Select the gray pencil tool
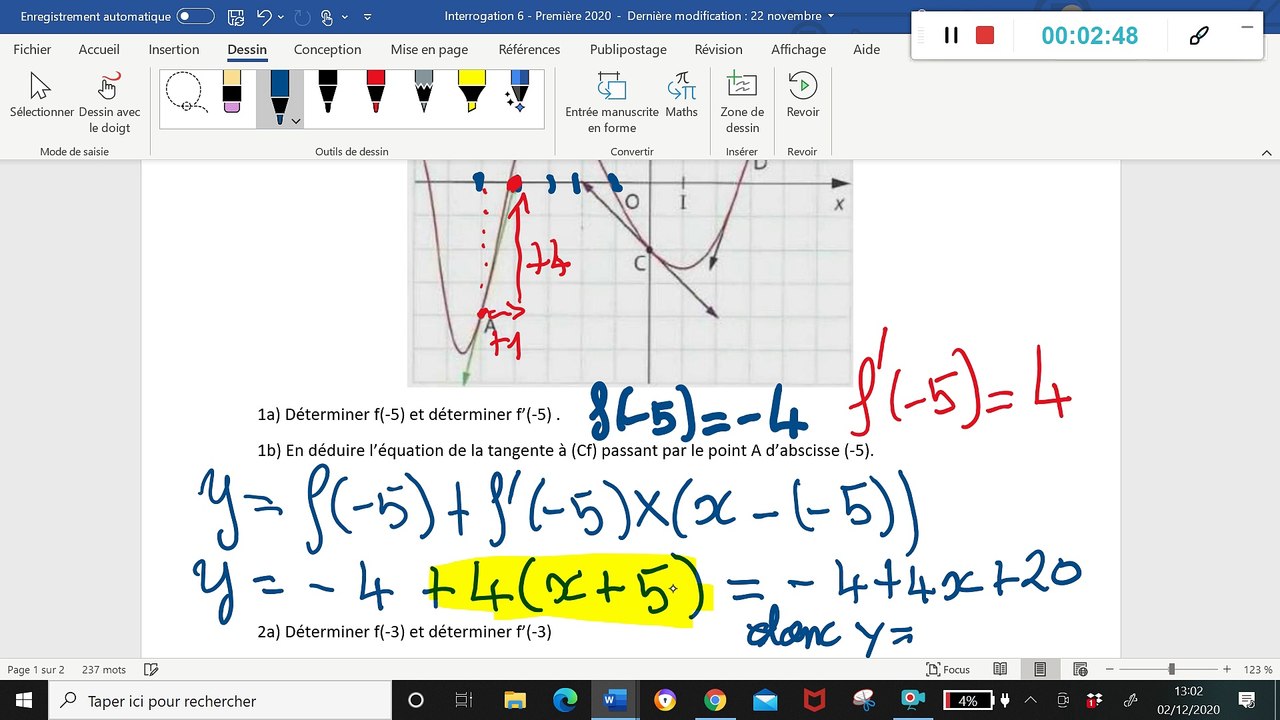This screenshot has width=1280, height=720. pos(424,92)
